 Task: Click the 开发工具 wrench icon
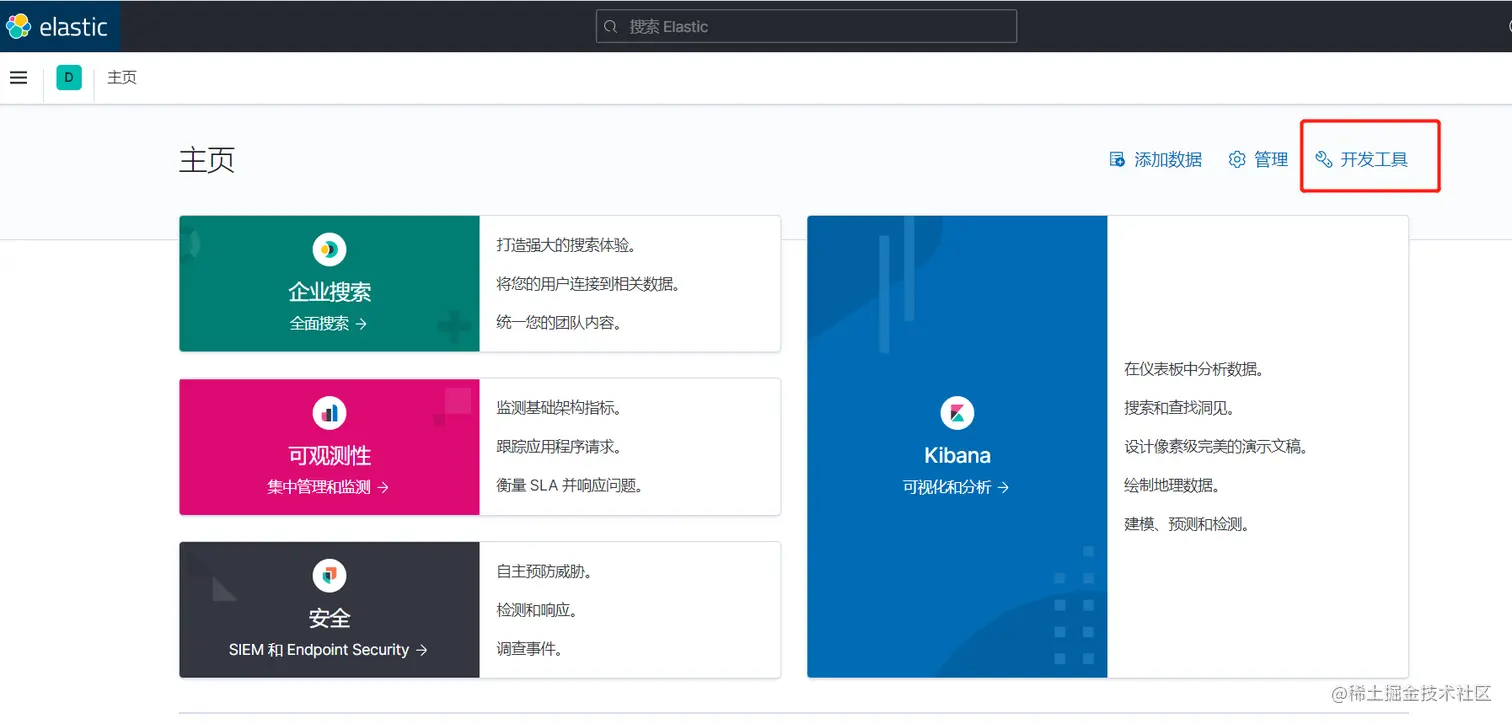(1324, 159)
